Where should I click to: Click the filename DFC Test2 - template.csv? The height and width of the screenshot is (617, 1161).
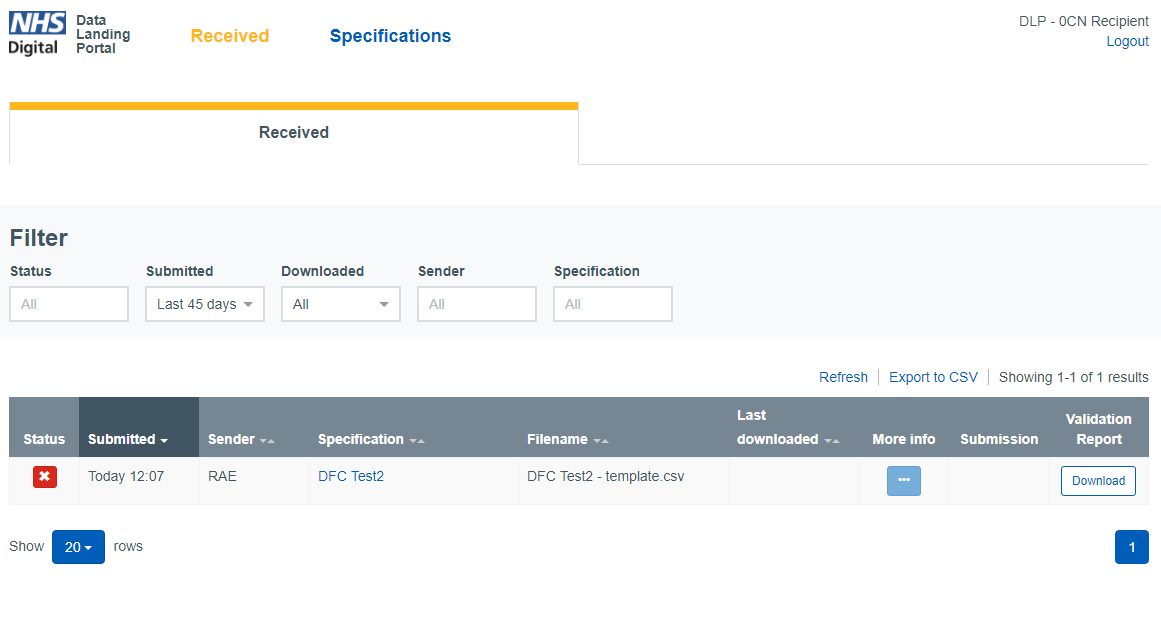[x=606, y=476]
